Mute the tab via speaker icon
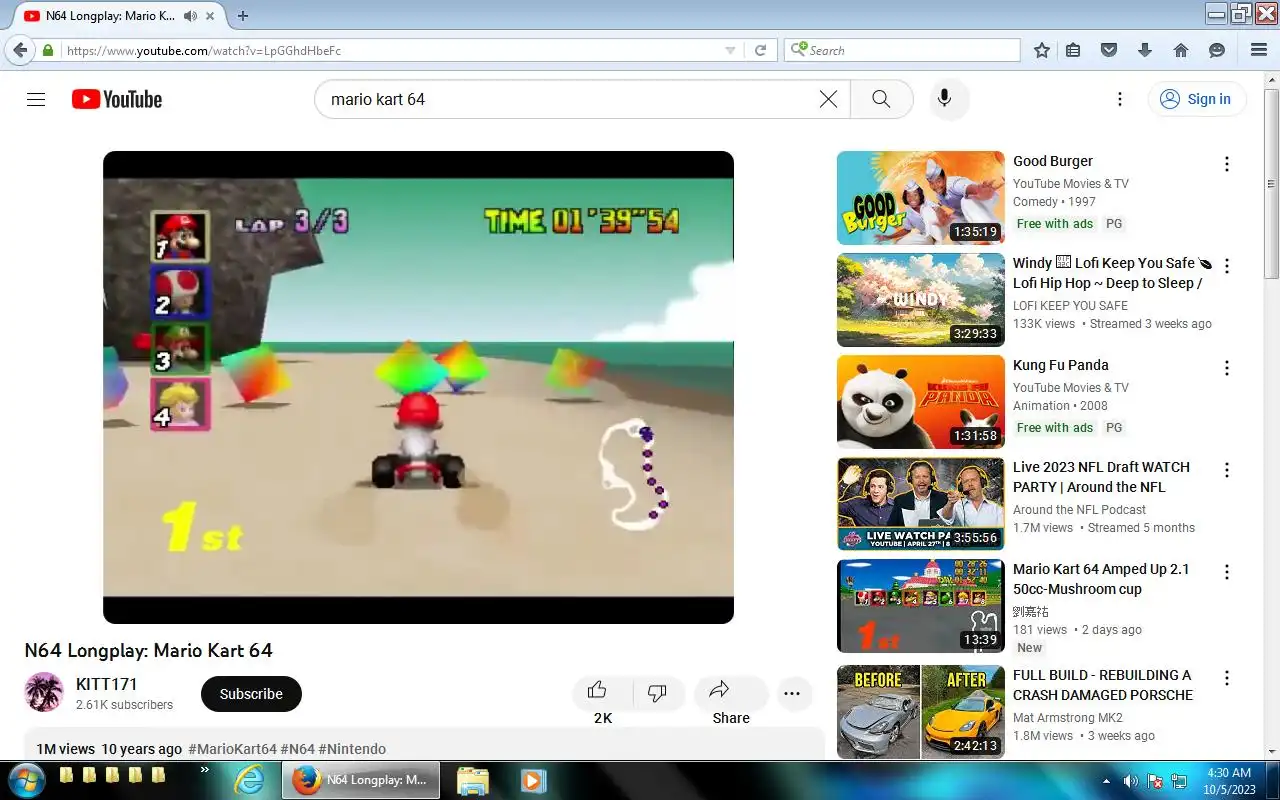The height and width of the screenshot is (800, 1280). pos(190,16)
